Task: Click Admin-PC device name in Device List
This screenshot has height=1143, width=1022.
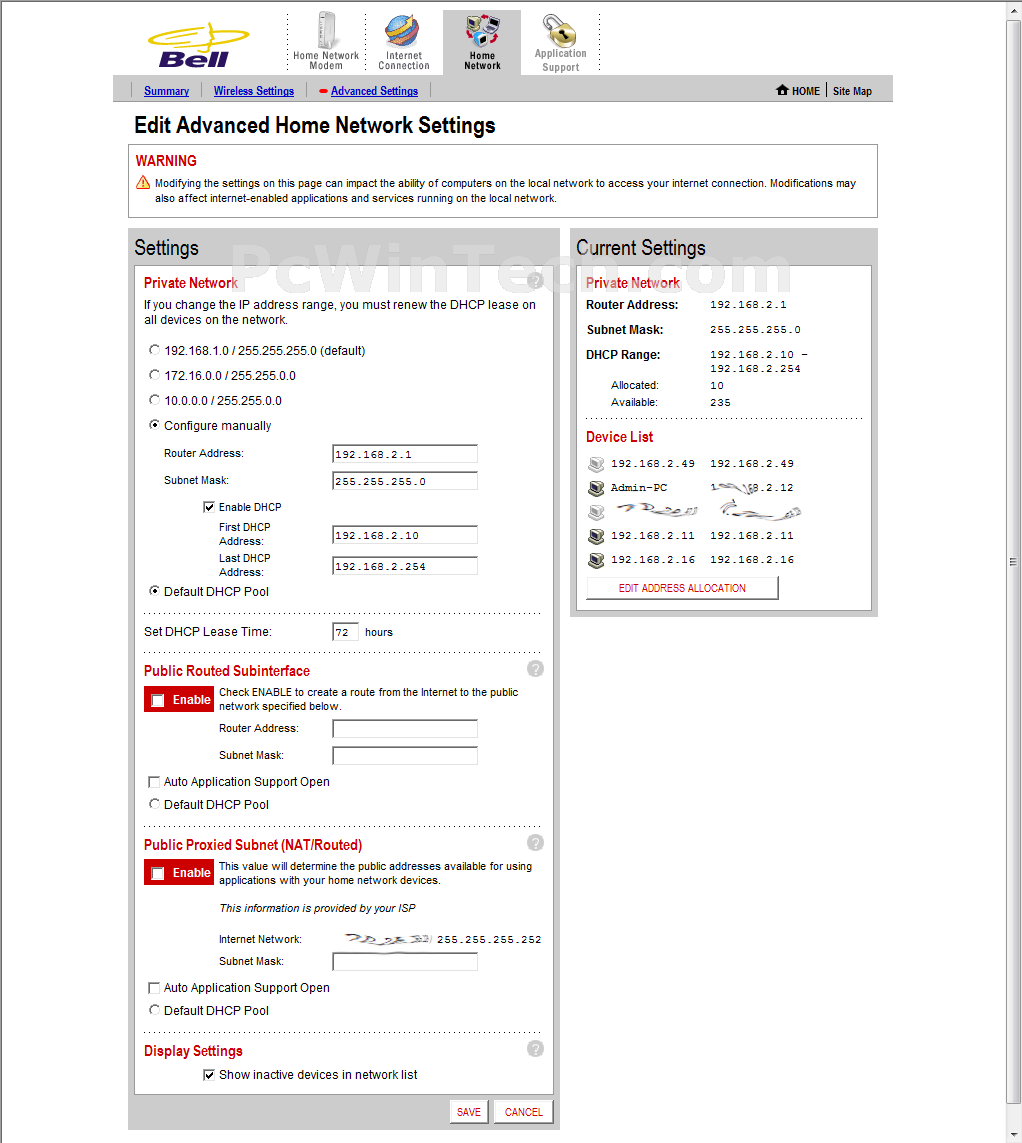Action: point(639,488)
